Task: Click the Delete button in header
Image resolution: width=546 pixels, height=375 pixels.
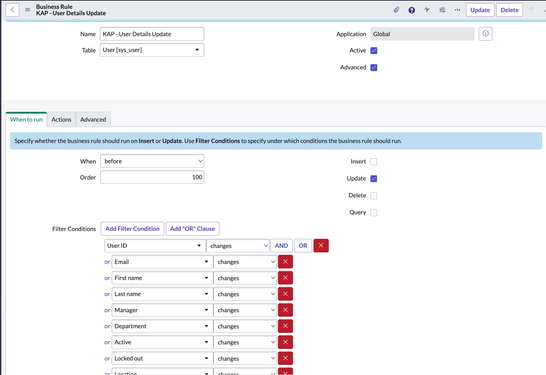Action: pyautogui.click(x=509, y=10)
